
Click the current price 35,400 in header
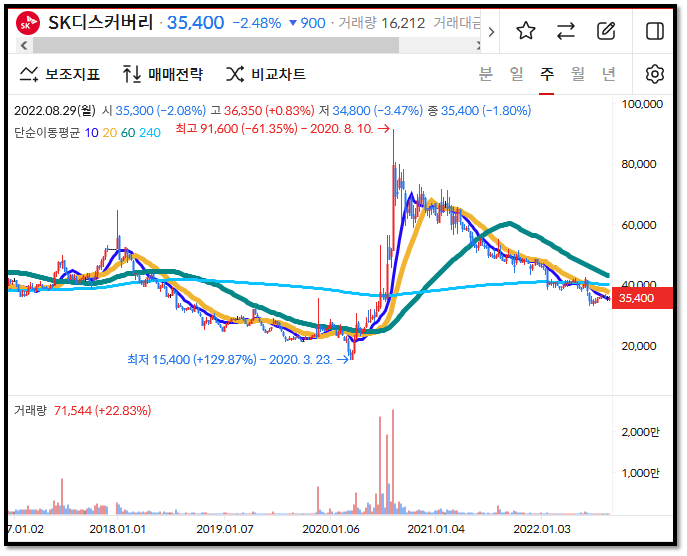(195, 23)
